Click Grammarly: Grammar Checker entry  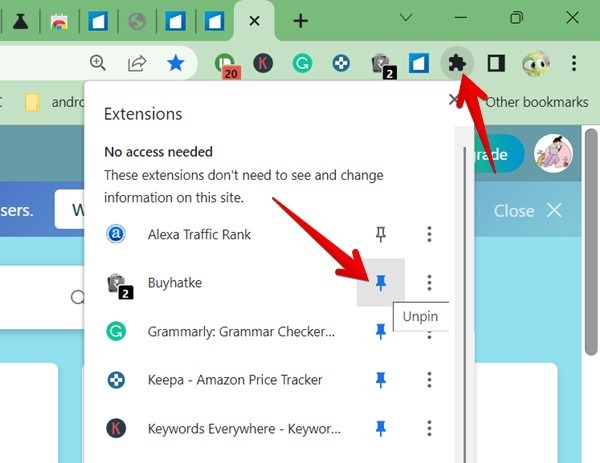tap(241, 331)
